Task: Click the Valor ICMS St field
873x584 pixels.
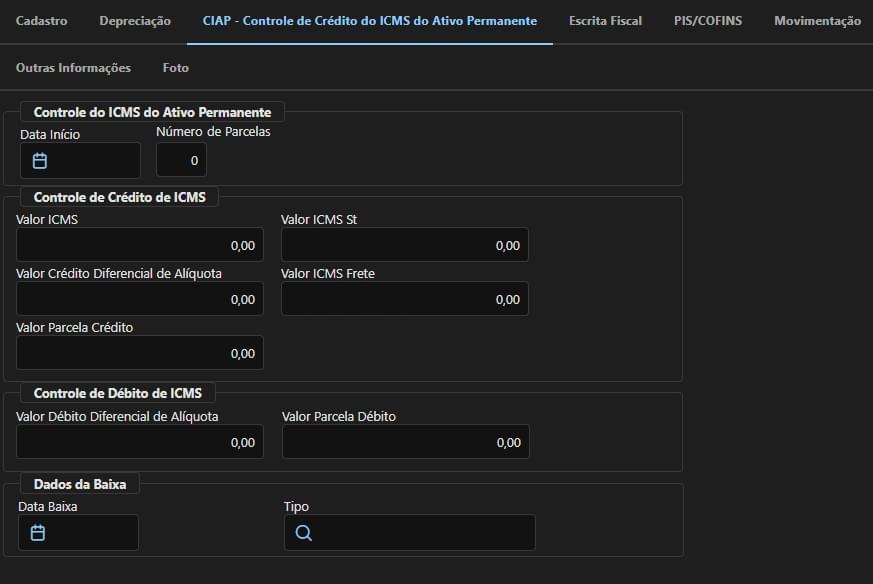Action: pos(405,244)
